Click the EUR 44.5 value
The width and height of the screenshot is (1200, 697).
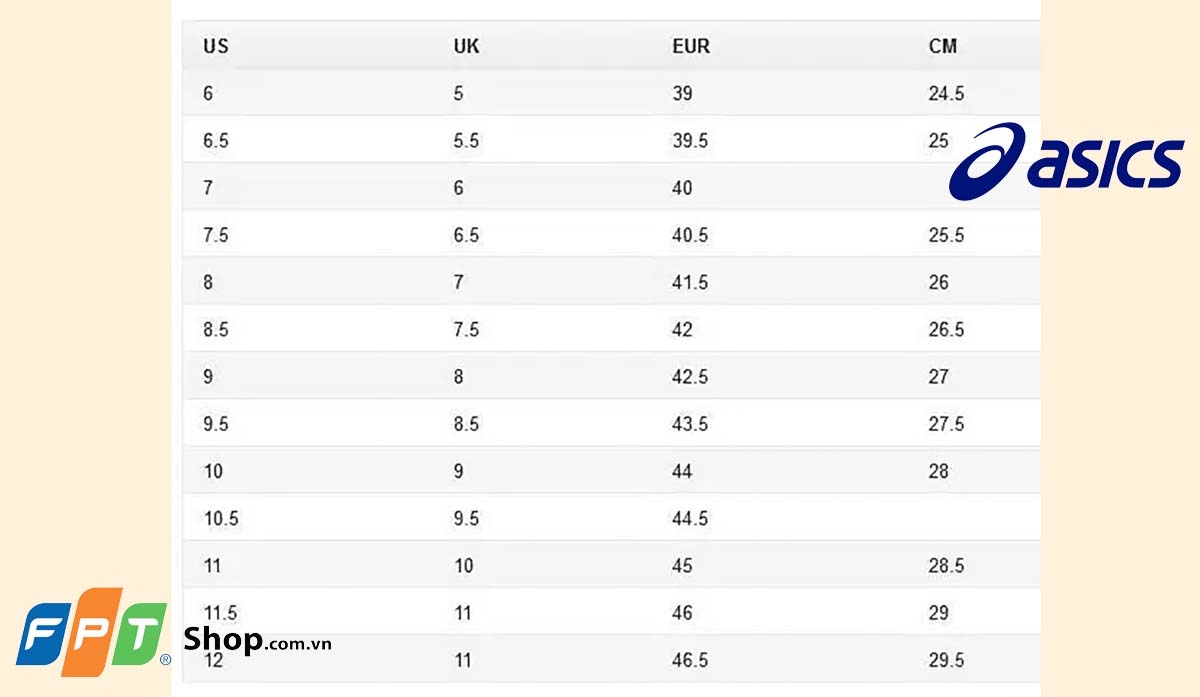click(x=690, y=519)
